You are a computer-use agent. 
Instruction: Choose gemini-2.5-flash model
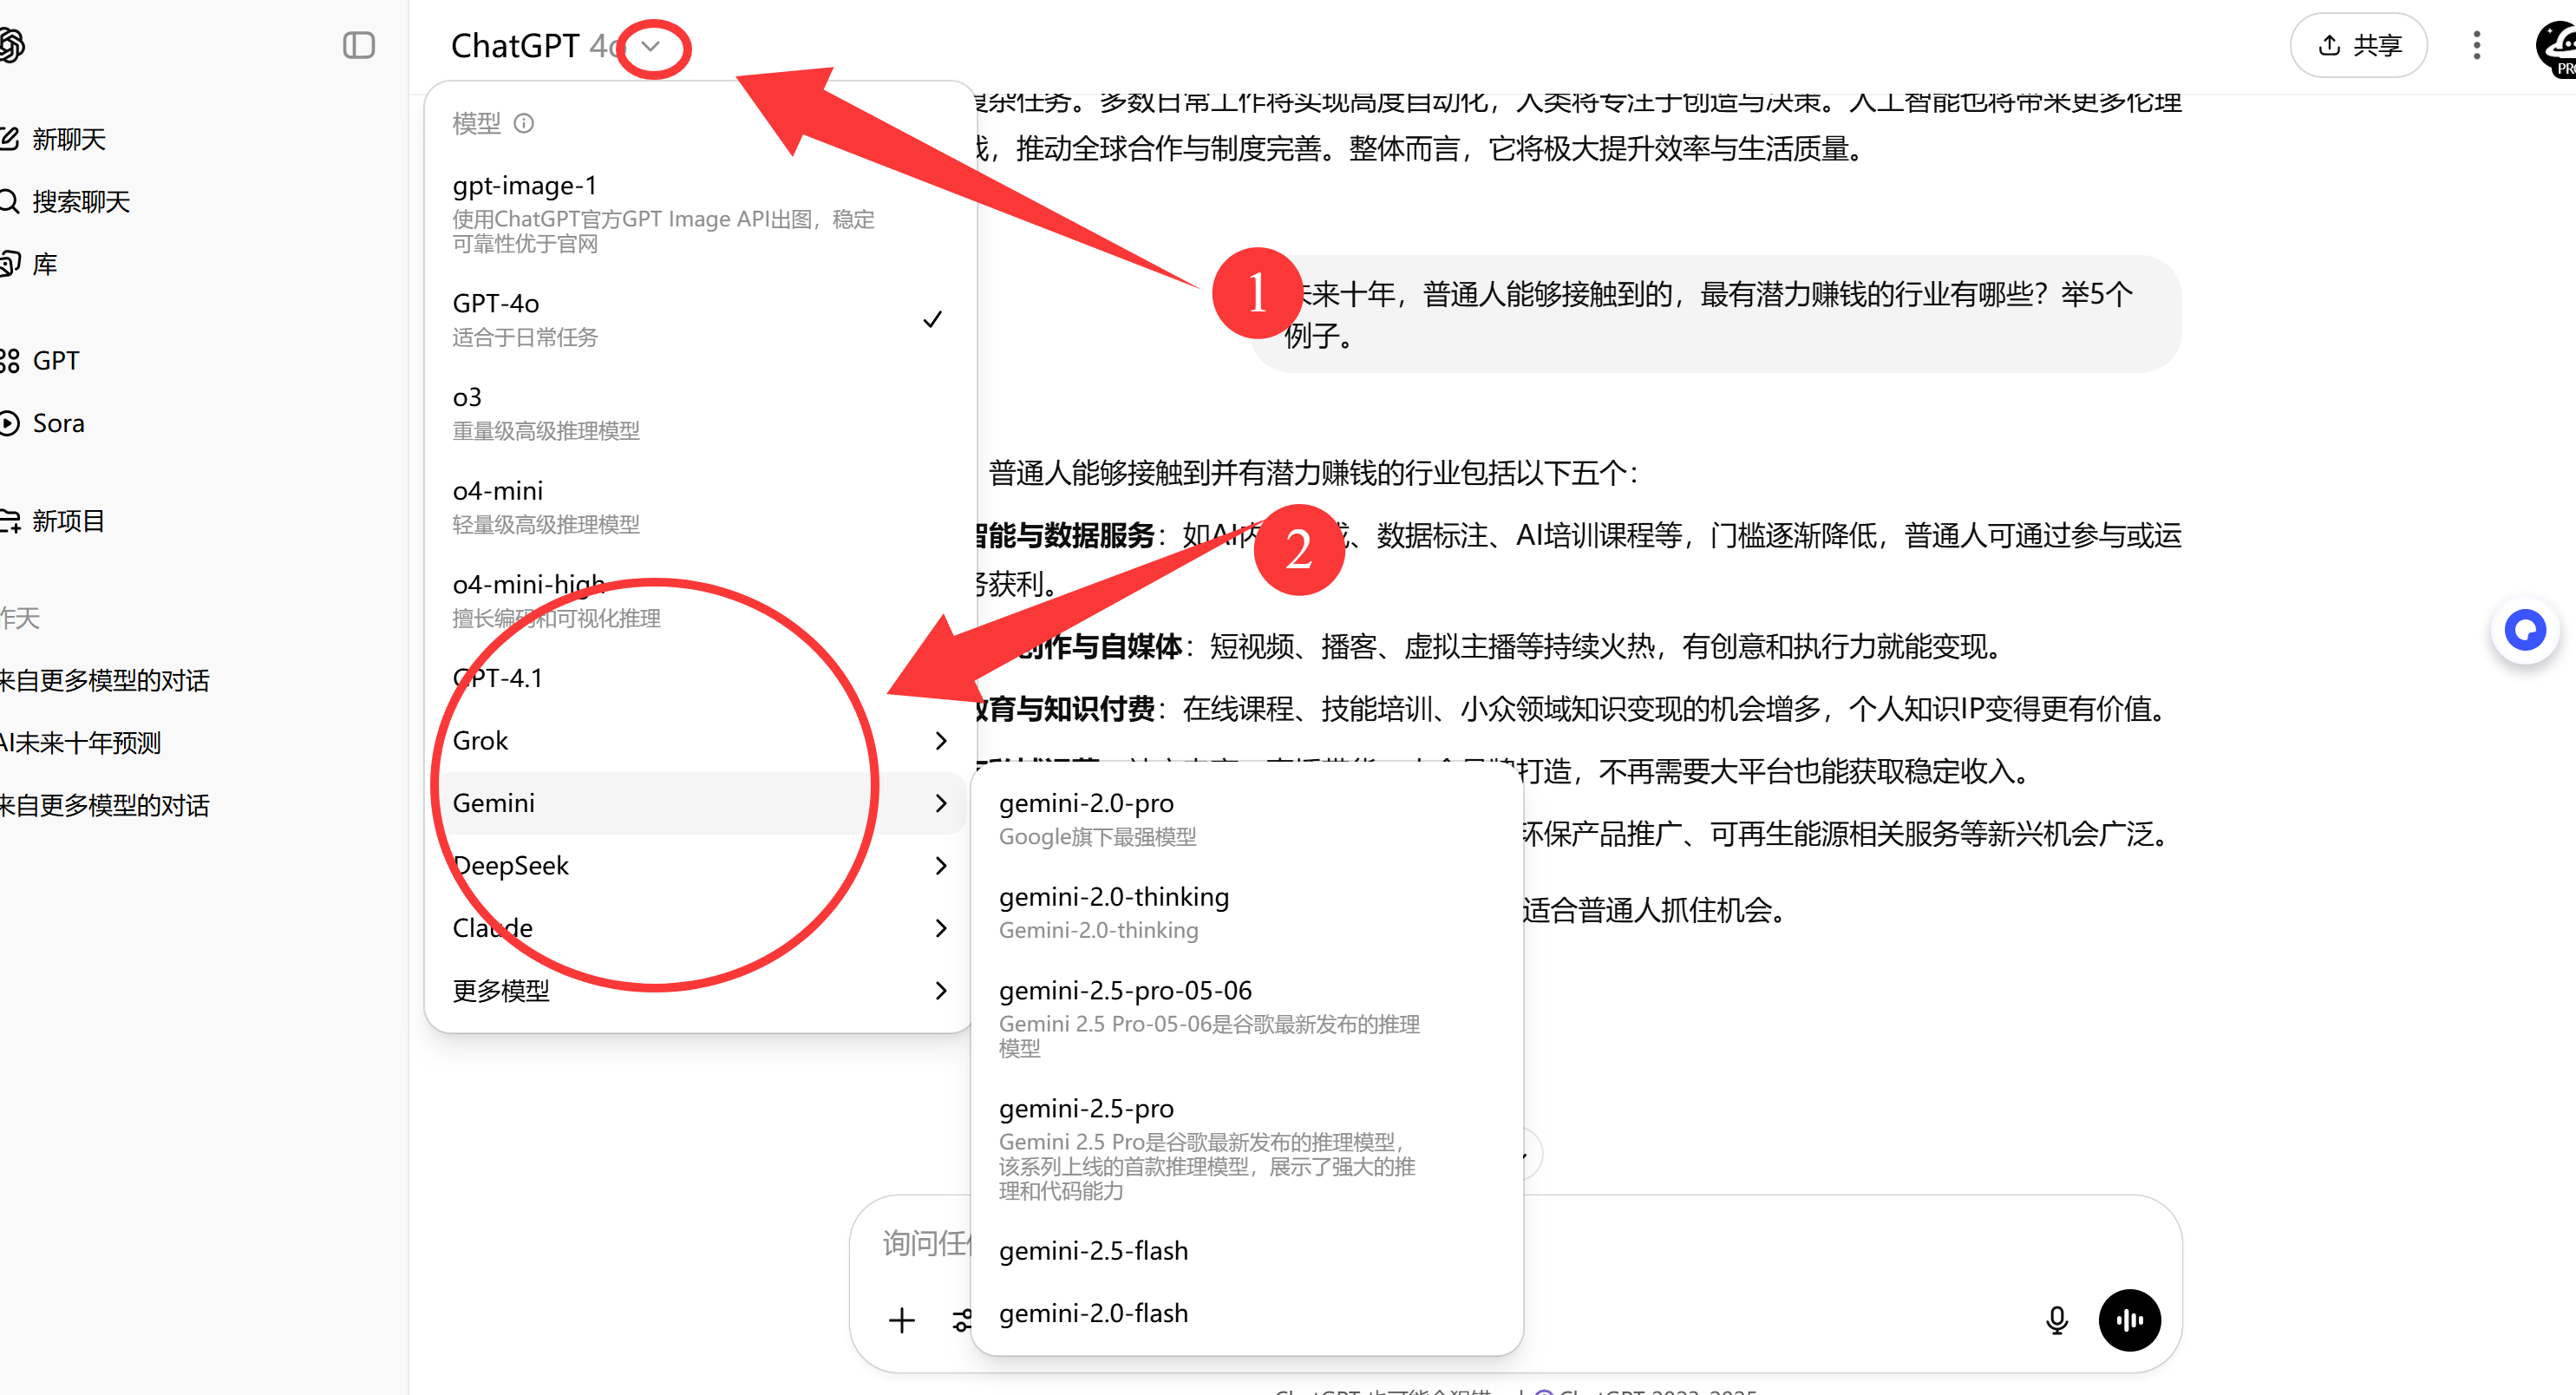tap(1246, 1250)
